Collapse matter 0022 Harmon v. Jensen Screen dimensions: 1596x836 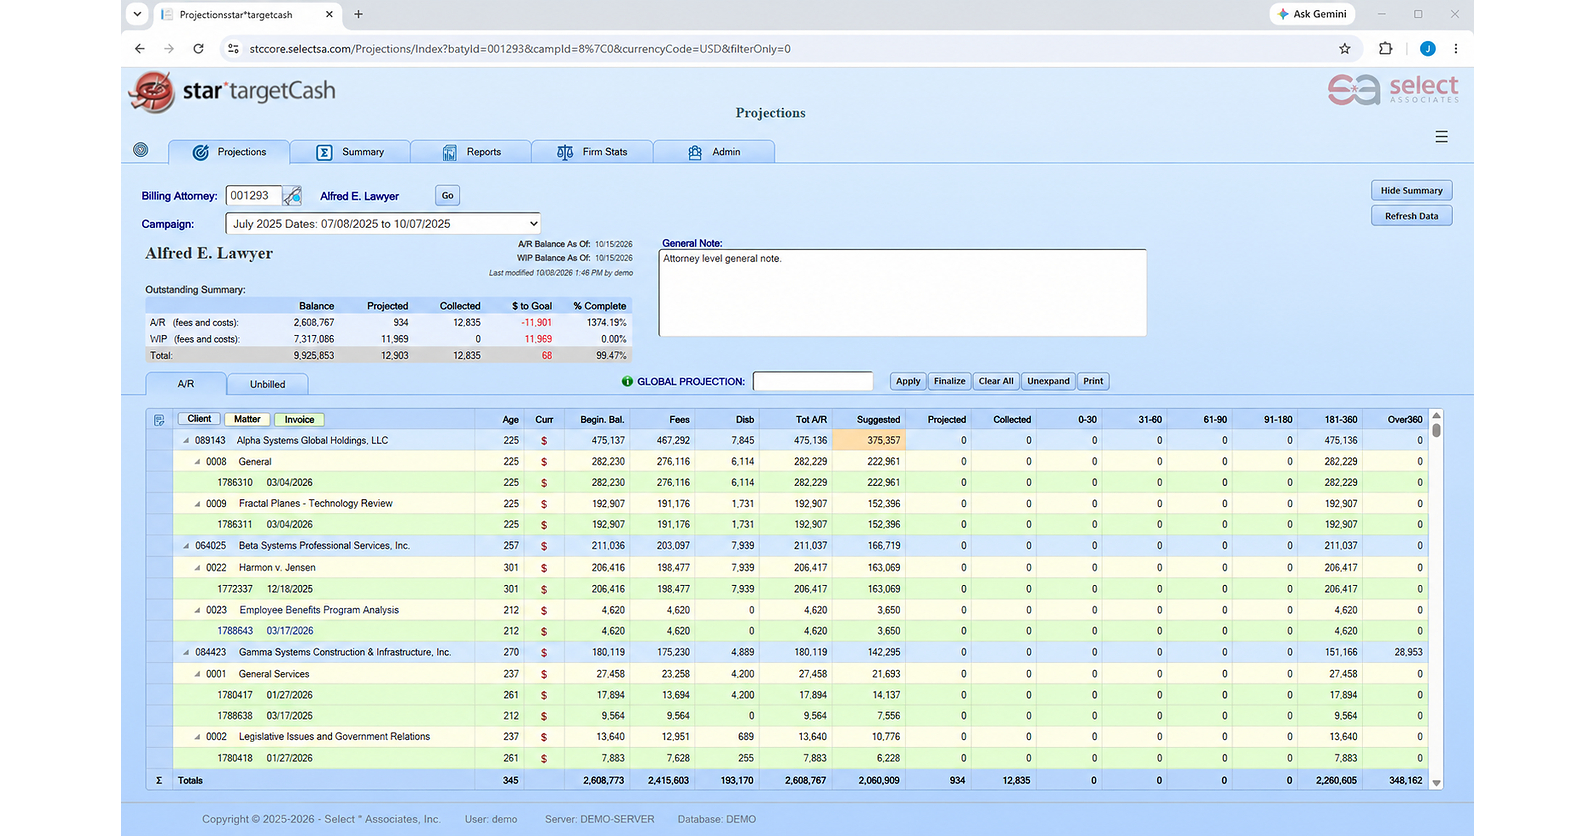[x=197, y=568]
